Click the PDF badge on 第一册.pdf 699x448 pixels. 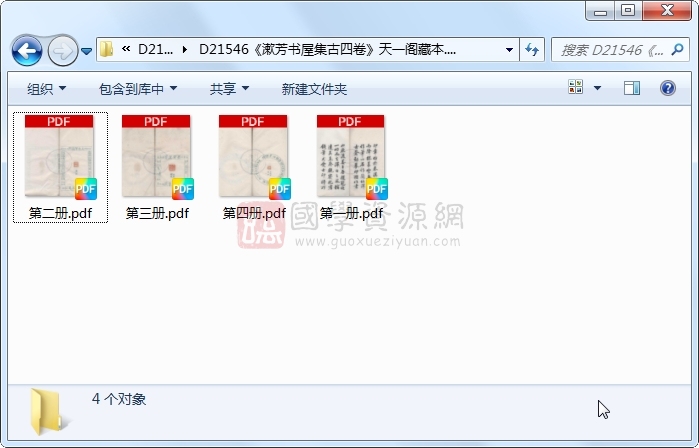tap(377, 189)
